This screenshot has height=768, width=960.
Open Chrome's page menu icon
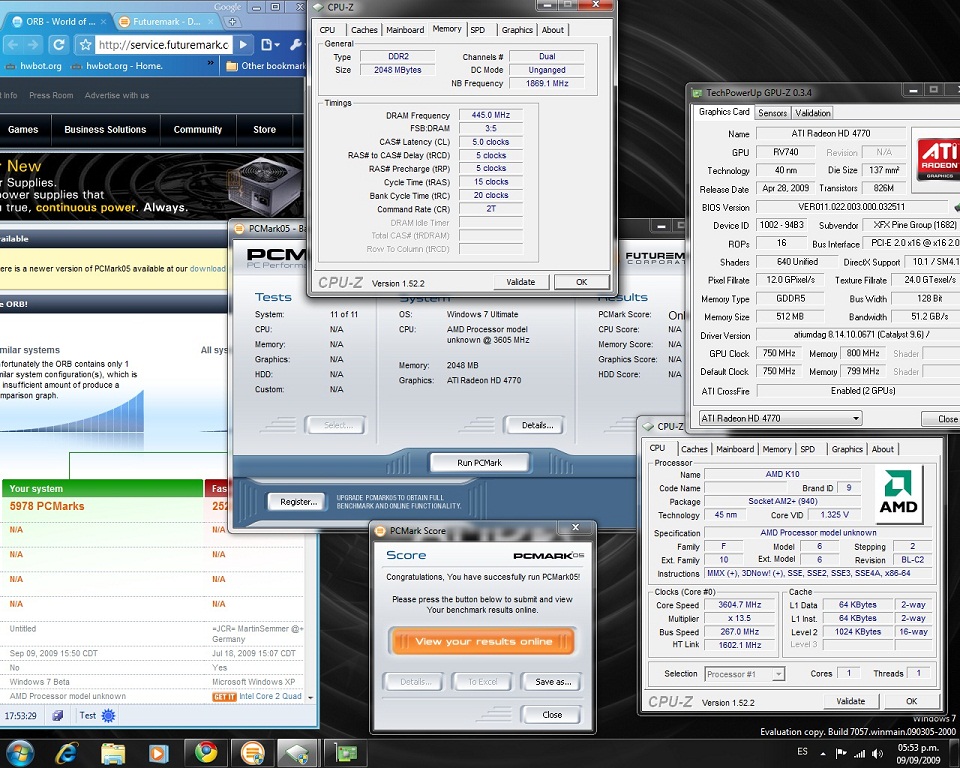pyautogui.click(x=269, y=44)
